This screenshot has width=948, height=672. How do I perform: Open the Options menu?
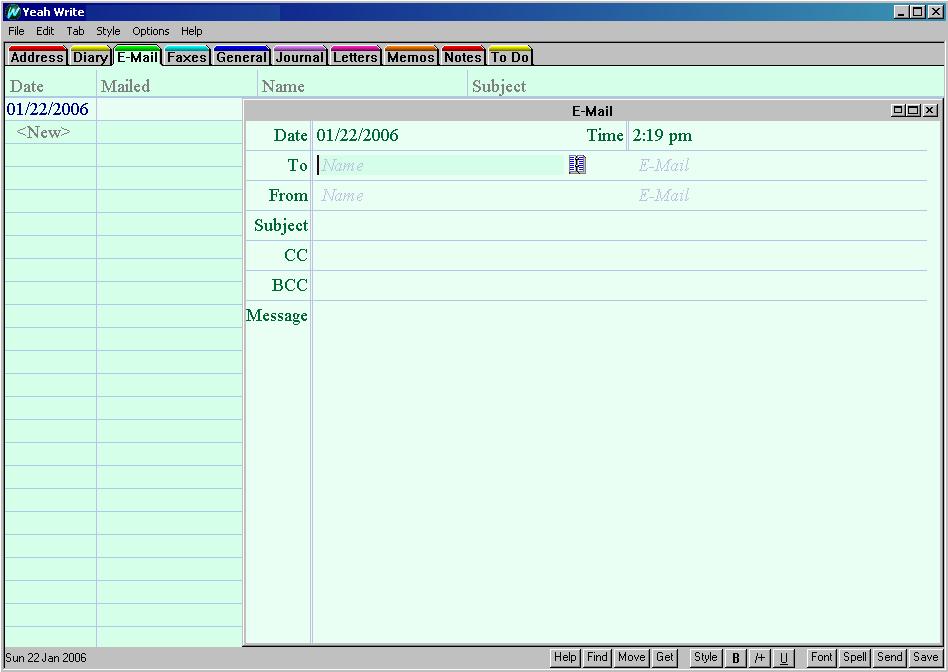click(x=151, y=31)
